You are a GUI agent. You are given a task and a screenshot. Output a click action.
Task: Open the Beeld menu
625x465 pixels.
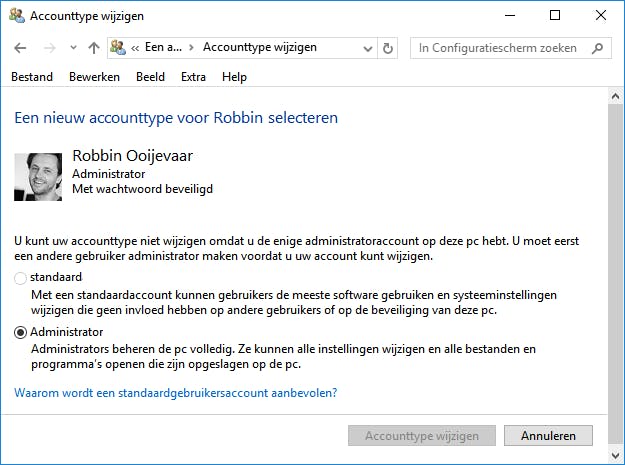coord(150,77)
